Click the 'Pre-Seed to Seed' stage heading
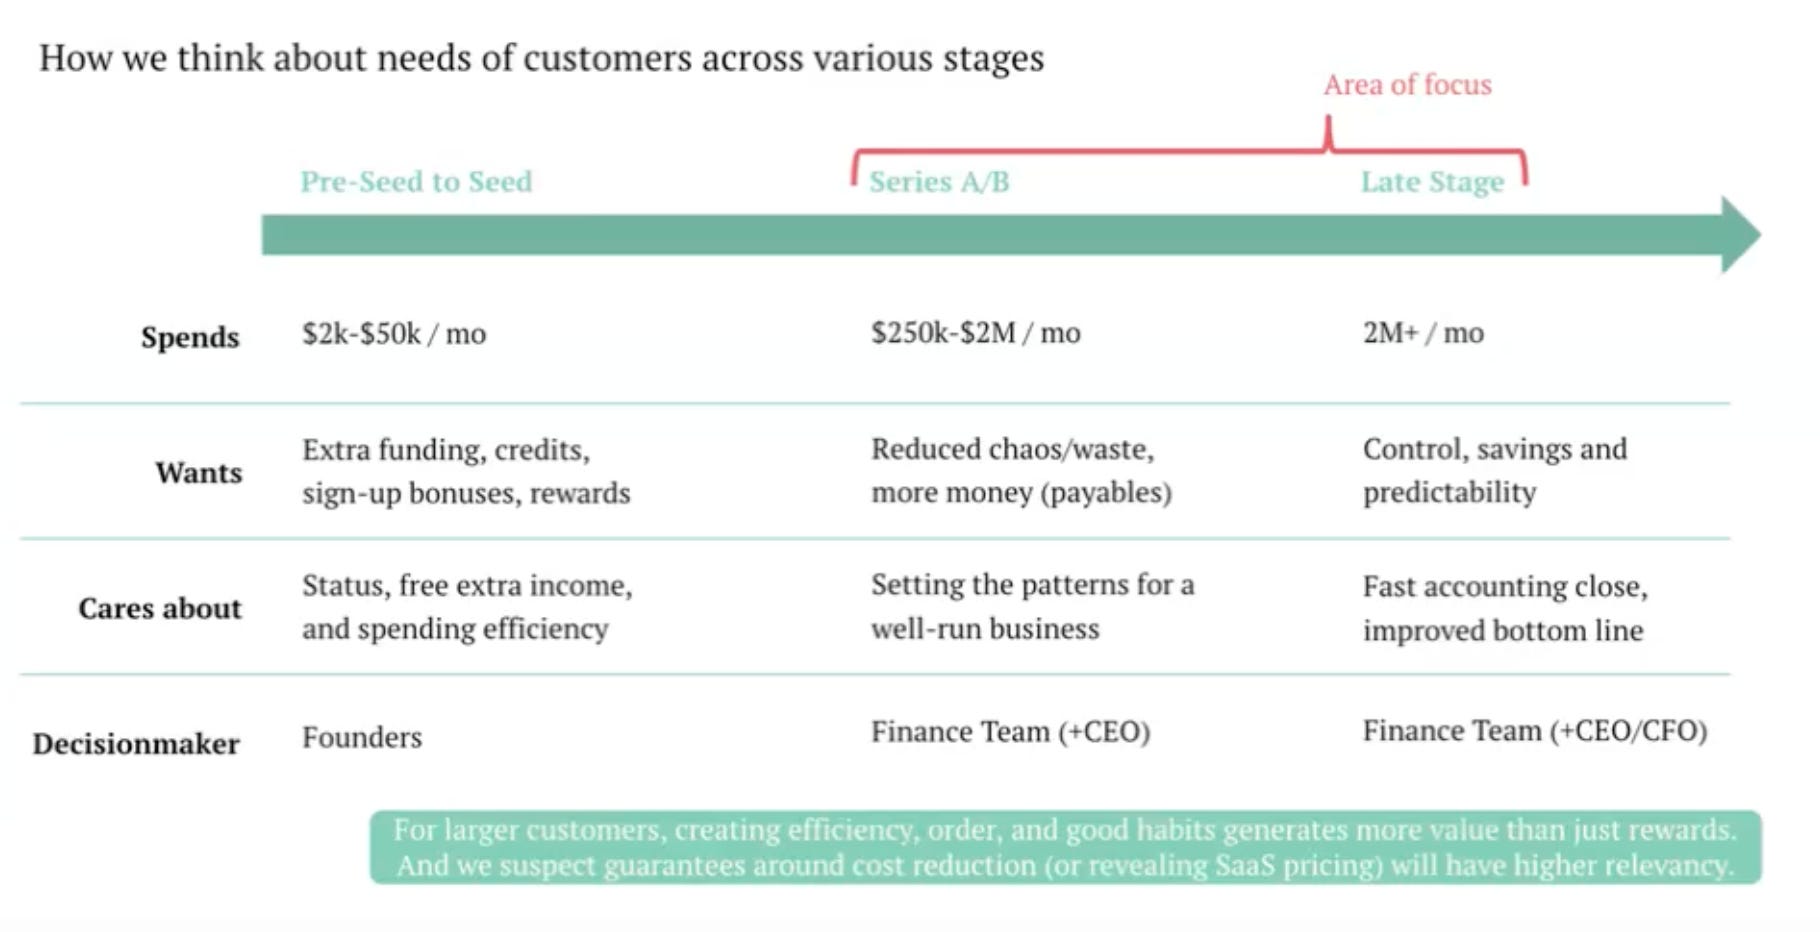This screenshot has width=1820, height=932. click(416, 181)
